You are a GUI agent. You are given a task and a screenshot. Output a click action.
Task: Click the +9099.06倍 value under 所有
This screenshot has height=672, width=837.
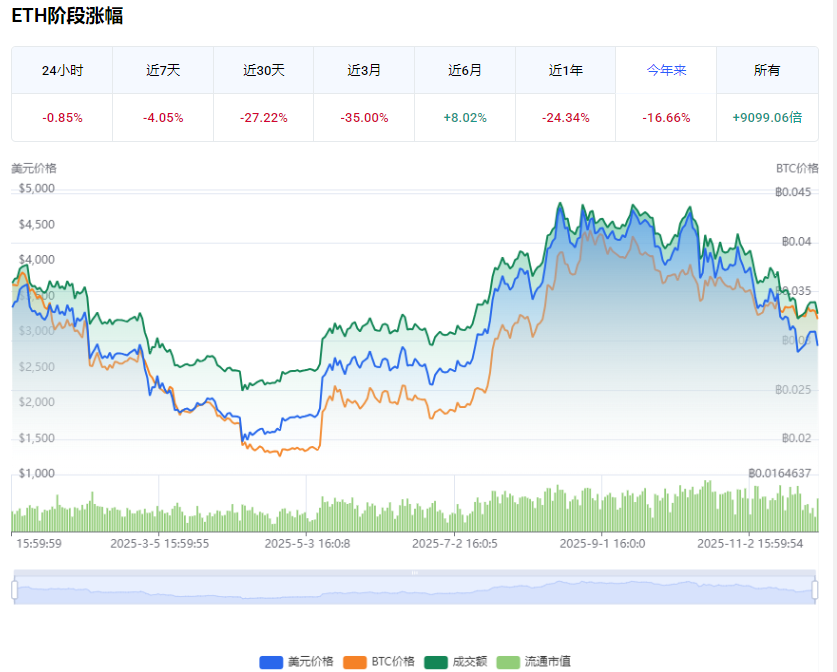(767, 117)
